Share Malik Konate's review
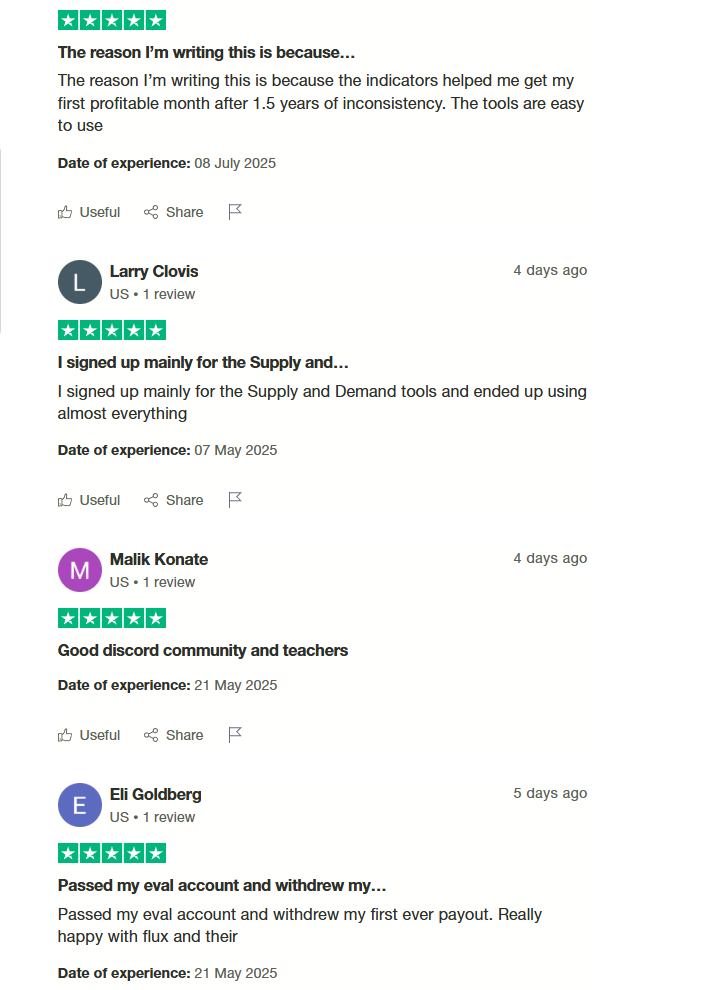 pyautogui.click(x=174, y=735)
